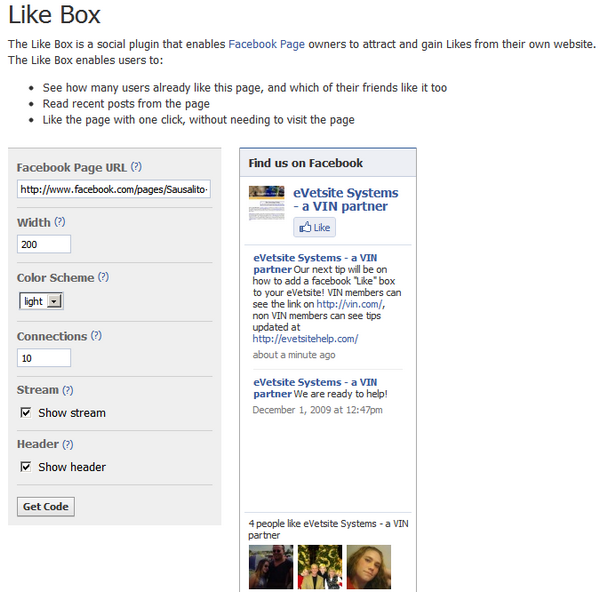Uncheck the Show header checkbox
The height and width of the screenshot is (592, 600).
[x=26, y=466]
